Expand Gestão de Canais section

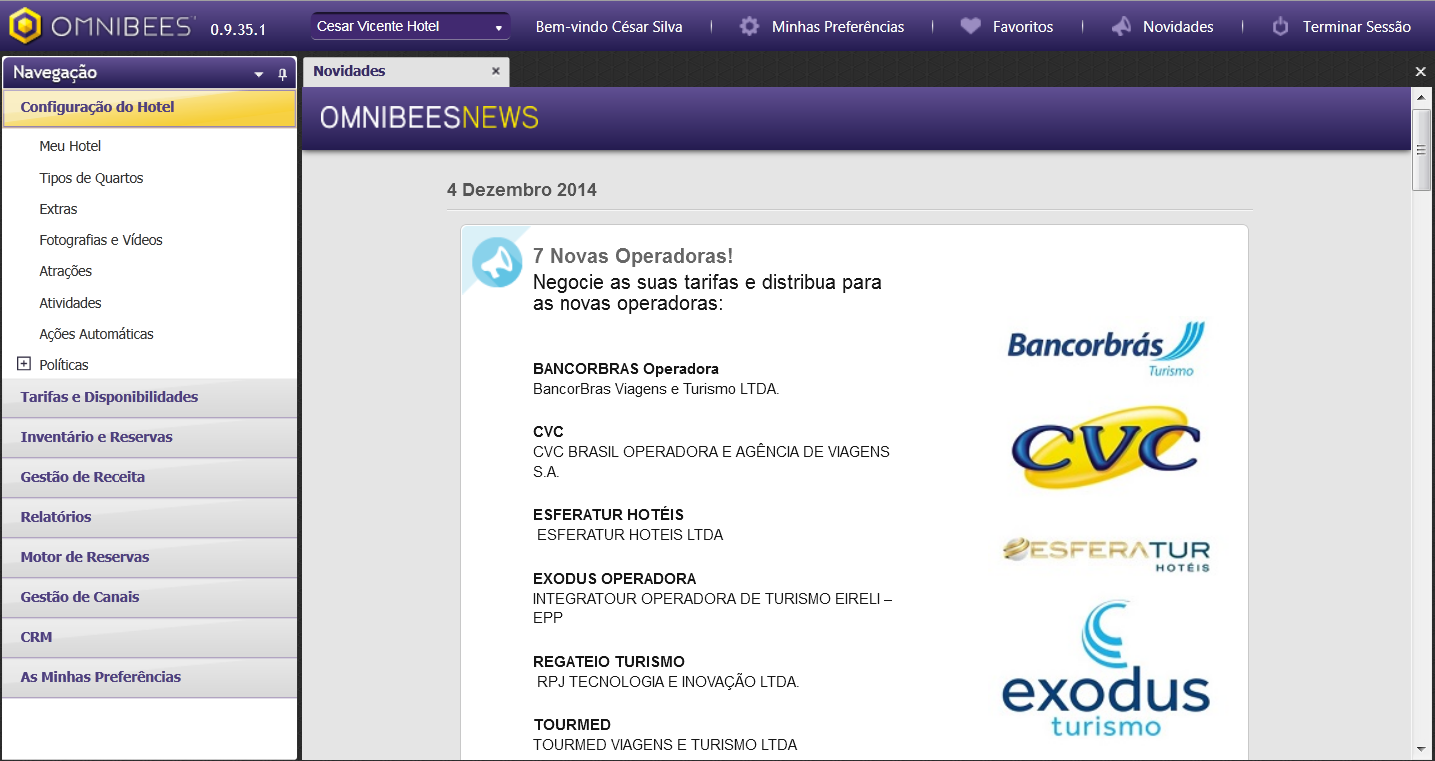[150, 597]
